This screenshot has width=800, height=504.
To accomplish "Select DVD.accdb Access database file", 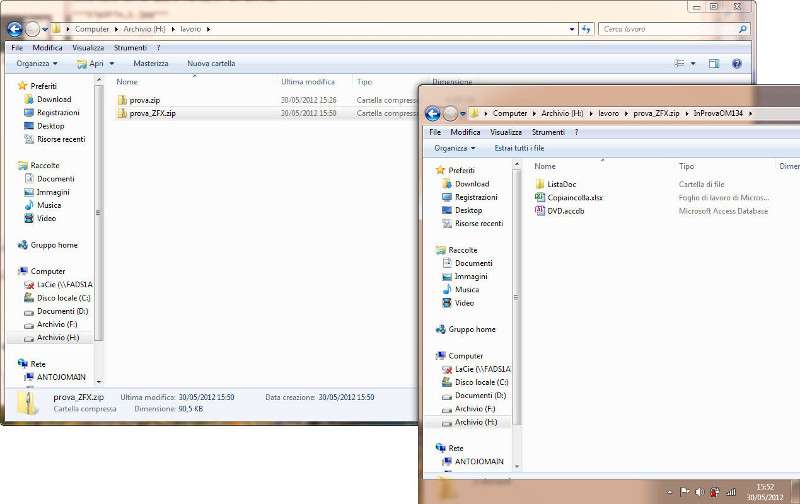I will pos(559,211).
